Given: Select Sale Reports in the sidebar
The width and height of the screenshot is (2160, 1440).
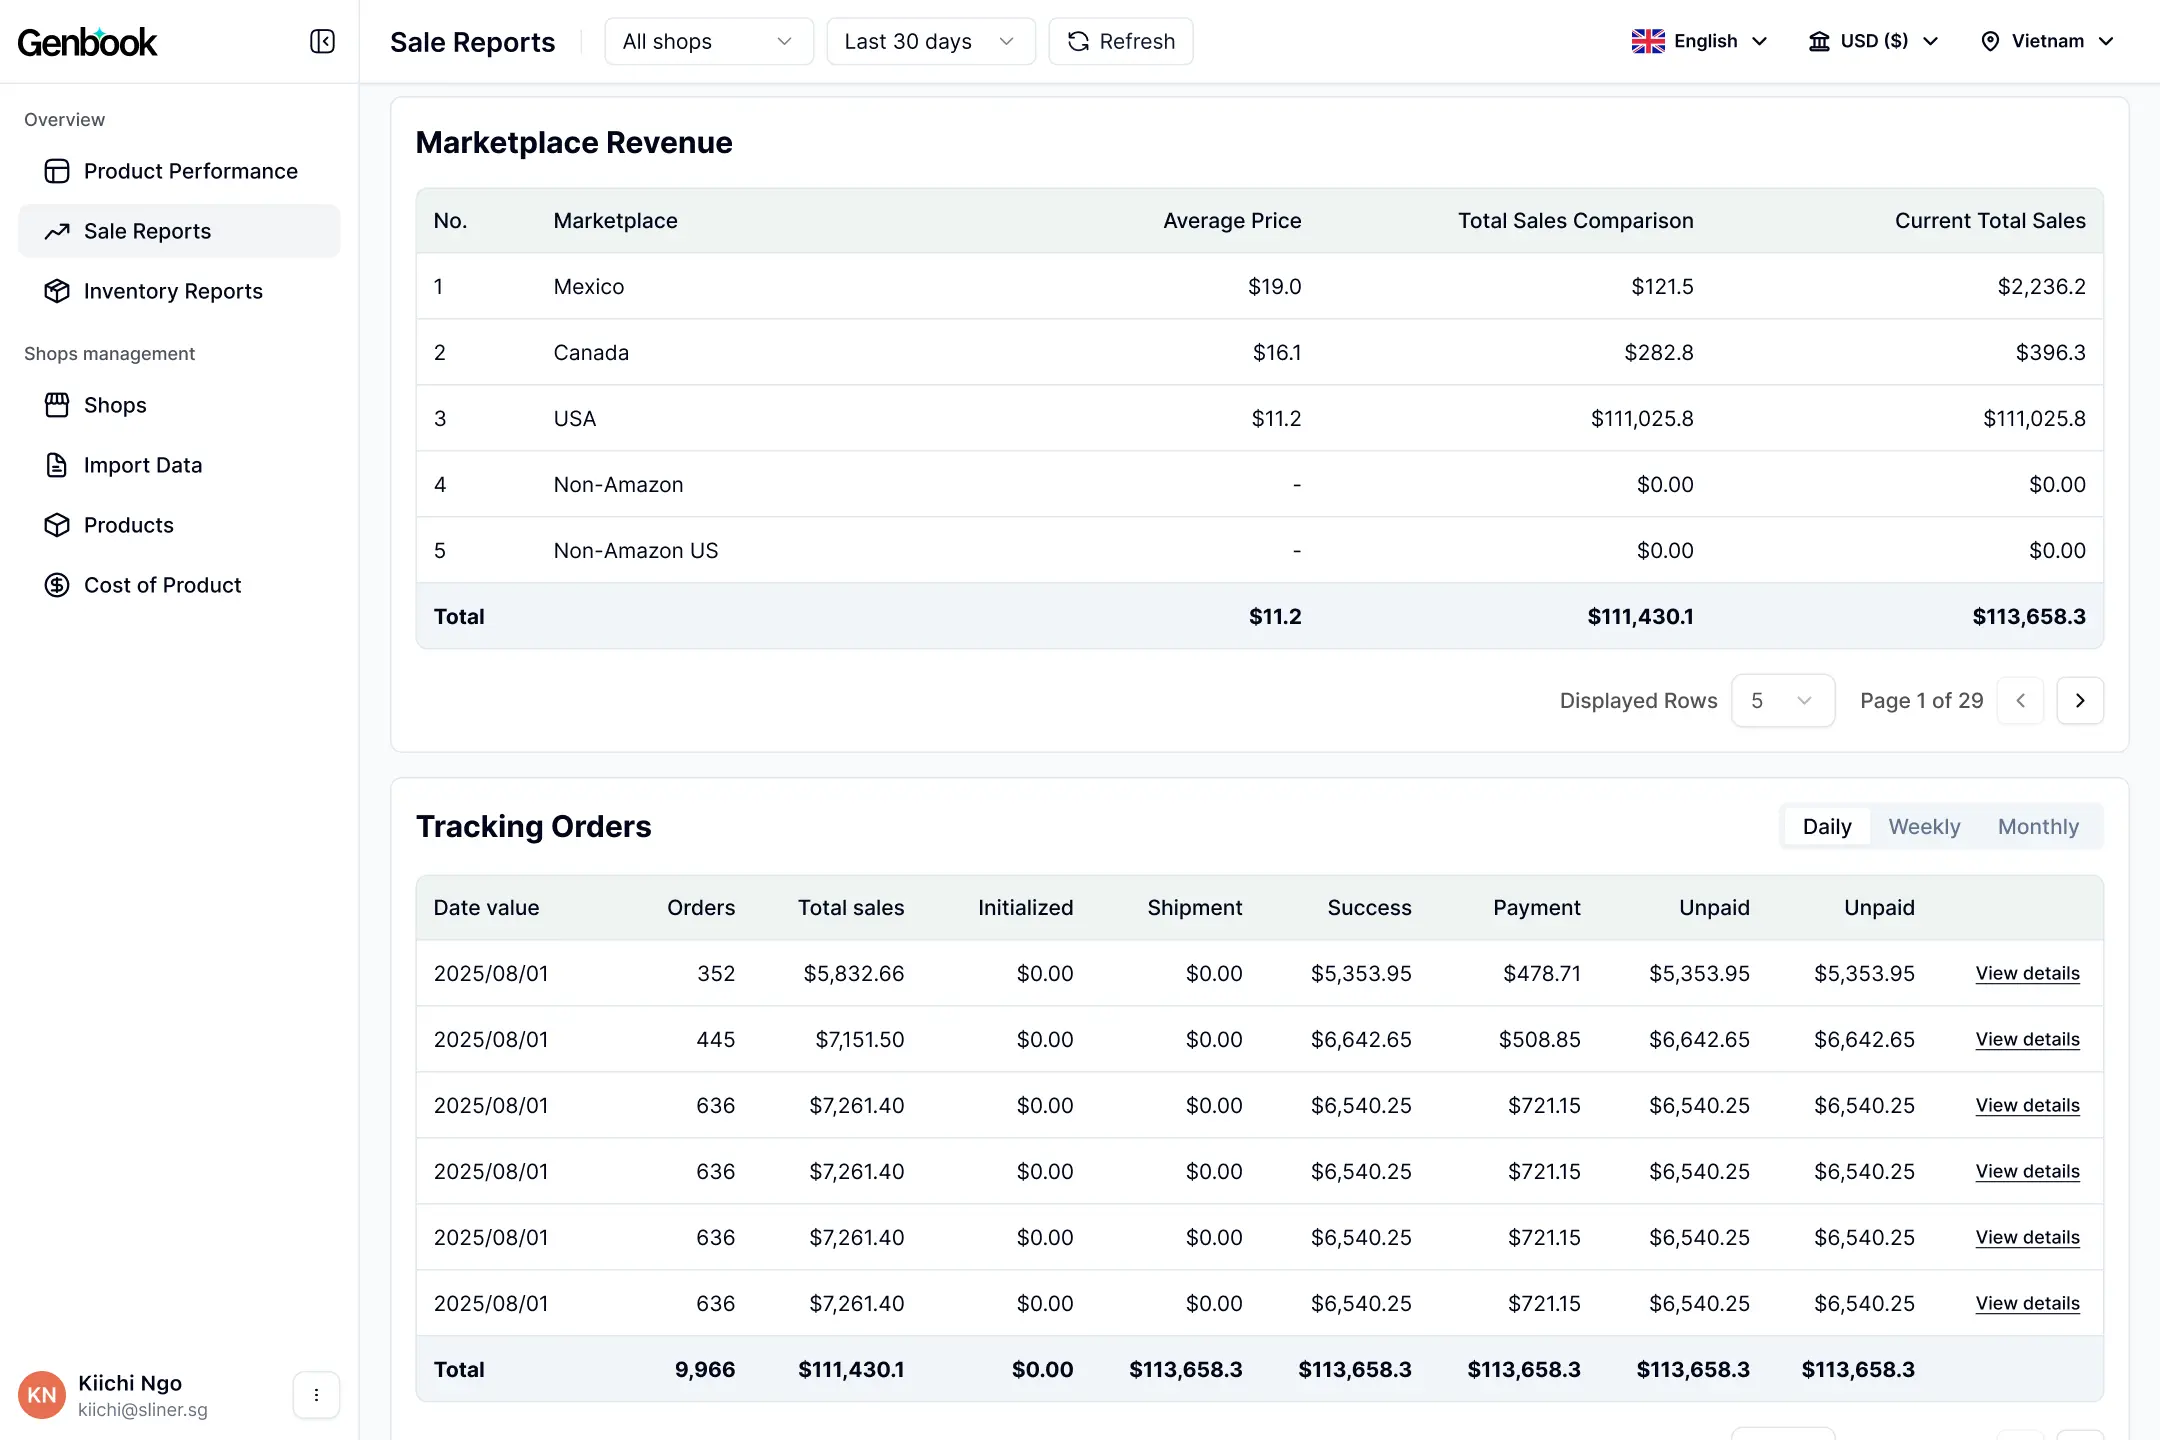Looking at the screenshot, I should coord(148,231).
